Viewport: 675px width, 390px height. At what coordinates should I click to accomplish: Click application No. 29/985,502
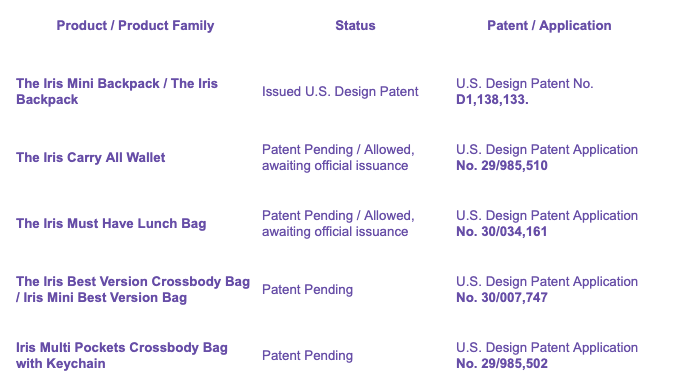coord(502,363)
